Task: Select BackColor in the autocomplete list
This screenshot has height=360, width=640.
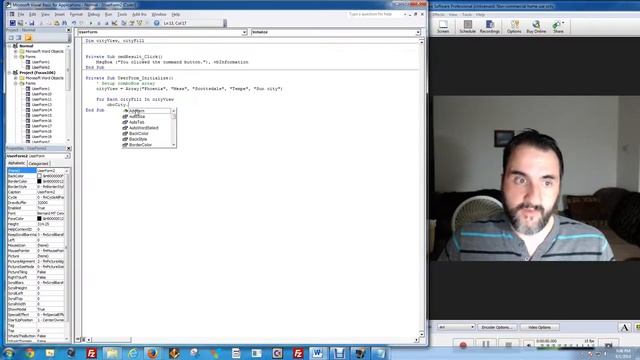Action: [138, 133]
